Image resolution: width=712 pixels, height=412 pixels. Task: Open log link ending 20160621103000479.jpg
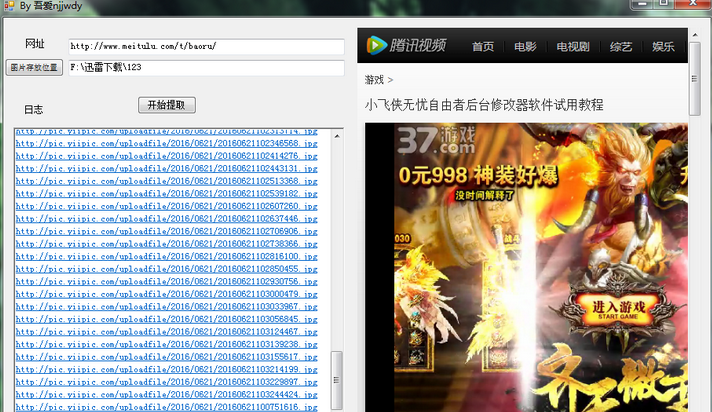point(167,294)
